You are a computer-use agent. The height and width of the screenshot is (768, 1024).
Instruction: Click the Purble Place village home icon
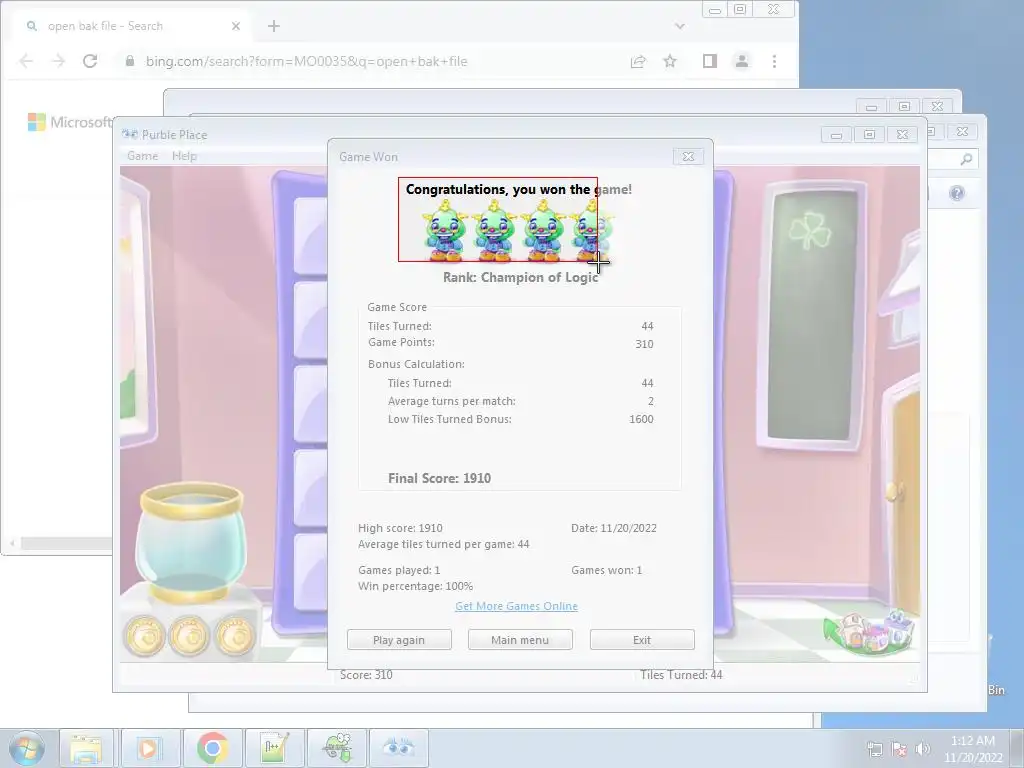click(869, 632)
